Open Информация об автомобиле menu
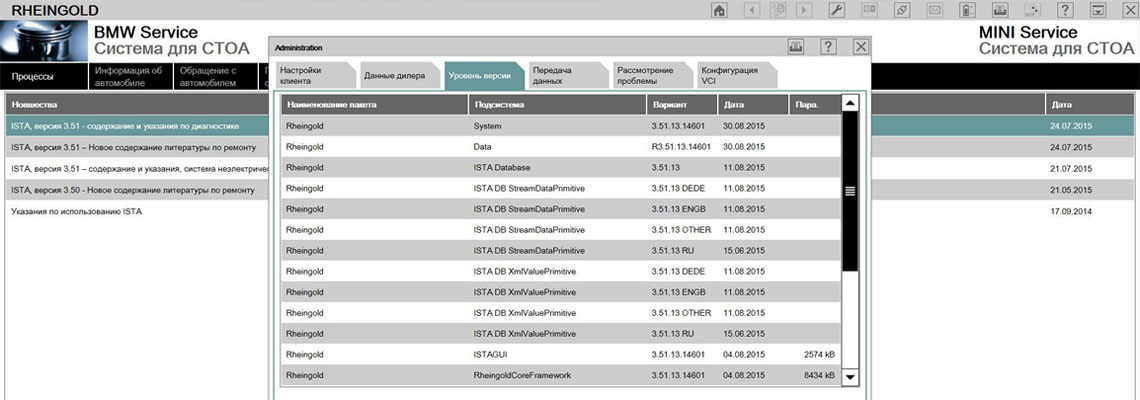The image size is (1140, 400). (x=131, y=76)
